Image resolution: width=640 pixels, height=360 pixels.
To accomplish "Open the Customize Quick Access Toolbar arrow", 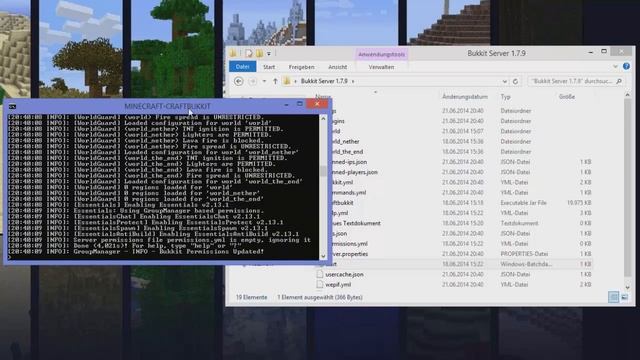I will [x=269, y=54].
